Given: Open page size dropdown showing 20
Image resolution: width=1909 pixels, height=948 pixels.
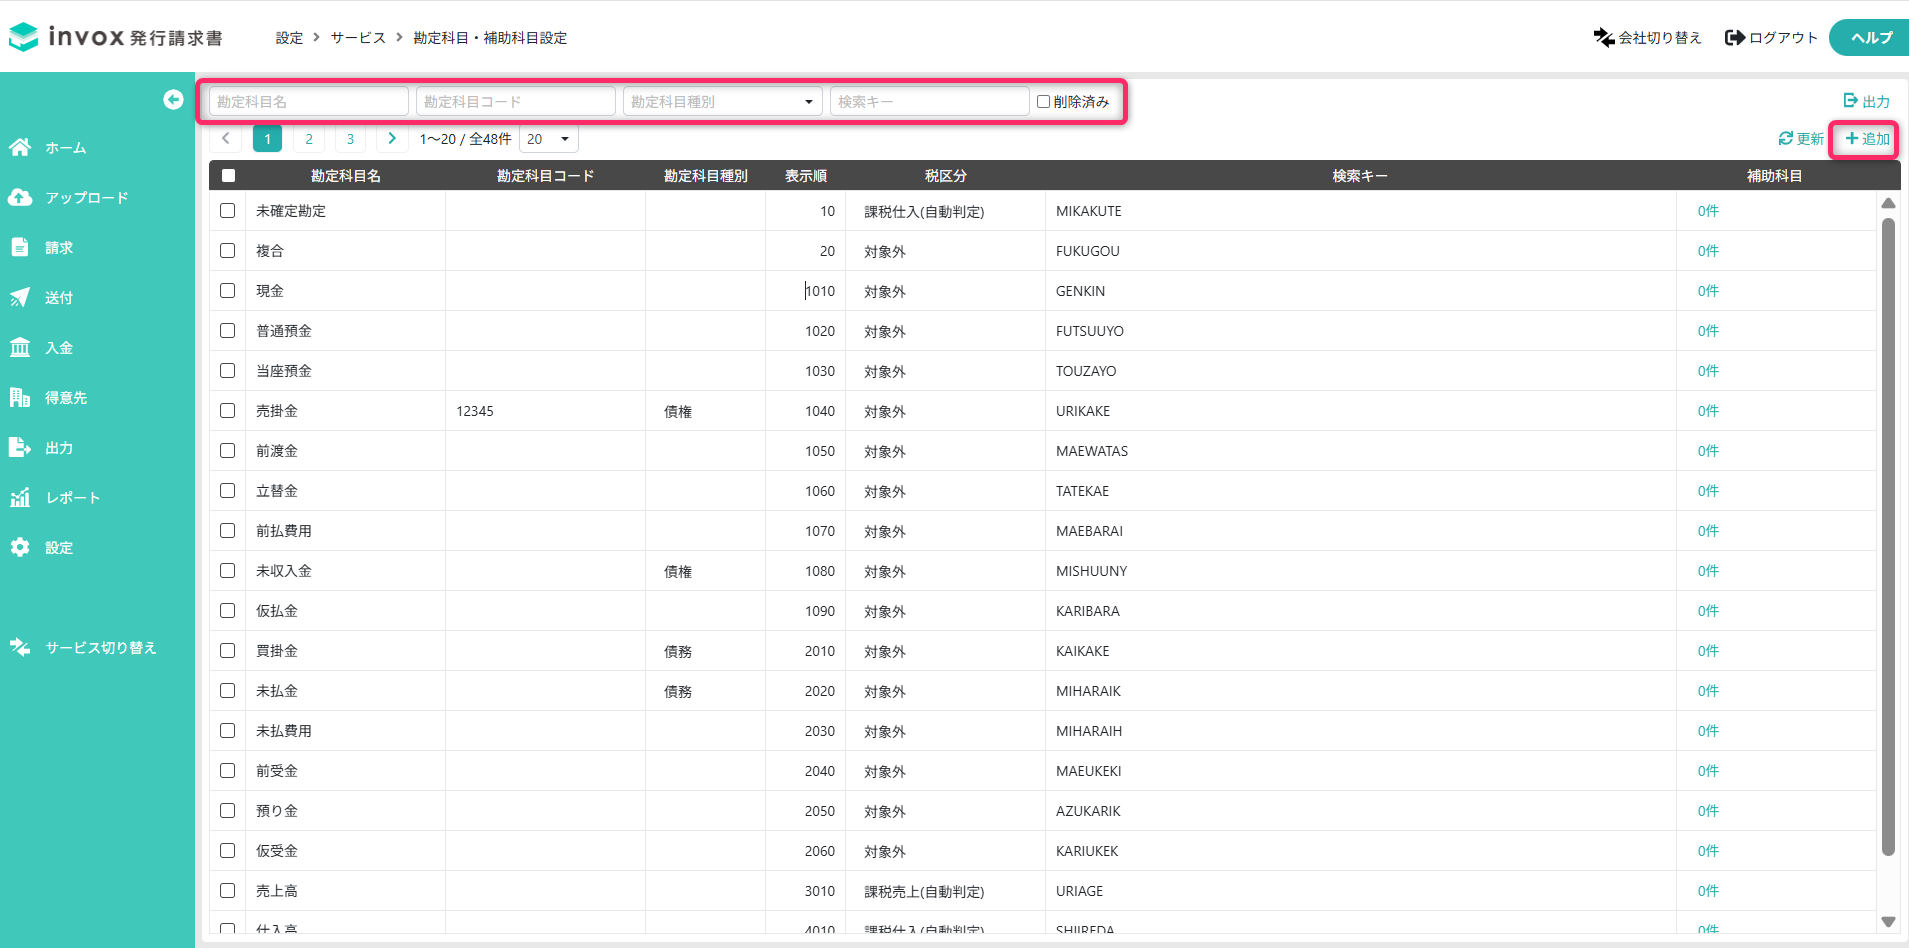Looking at the screenshot, I should tap(548, 139).
